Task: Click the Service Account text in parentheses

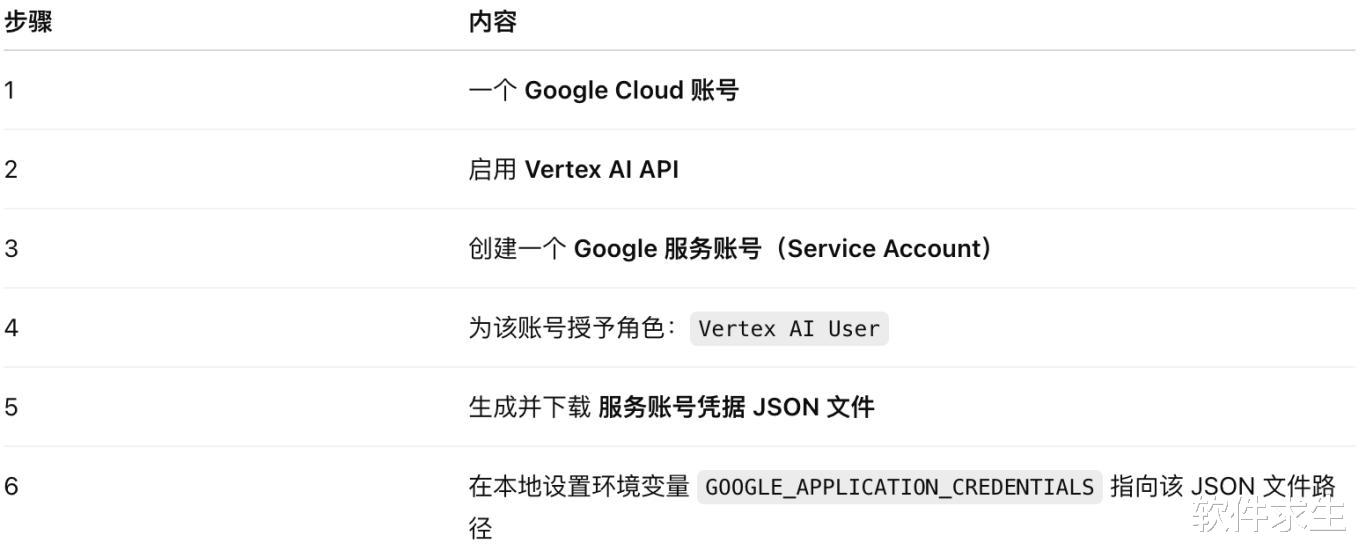Action: (884, 249)
